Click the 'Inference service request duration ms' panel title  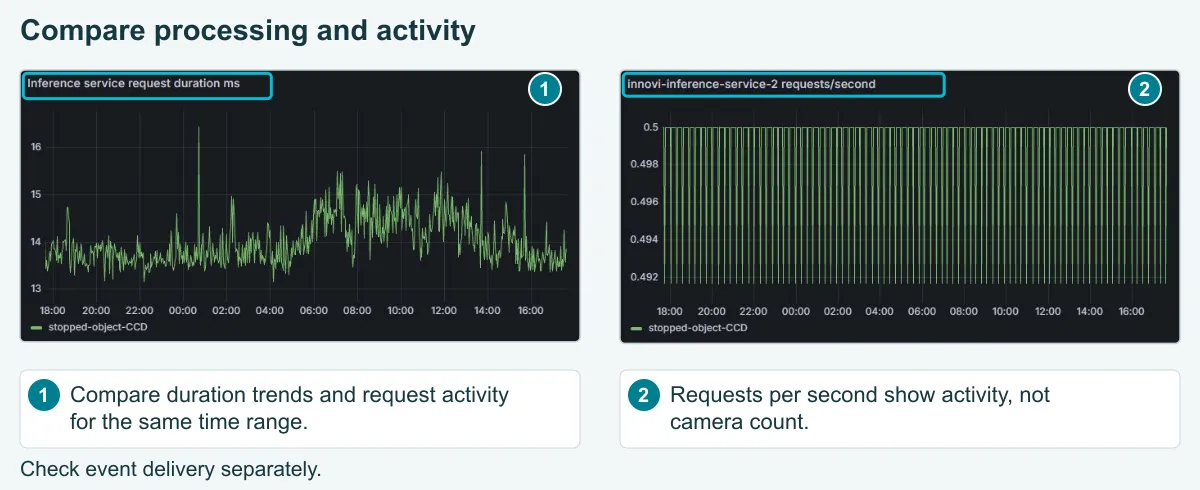(x=133, y=84)
